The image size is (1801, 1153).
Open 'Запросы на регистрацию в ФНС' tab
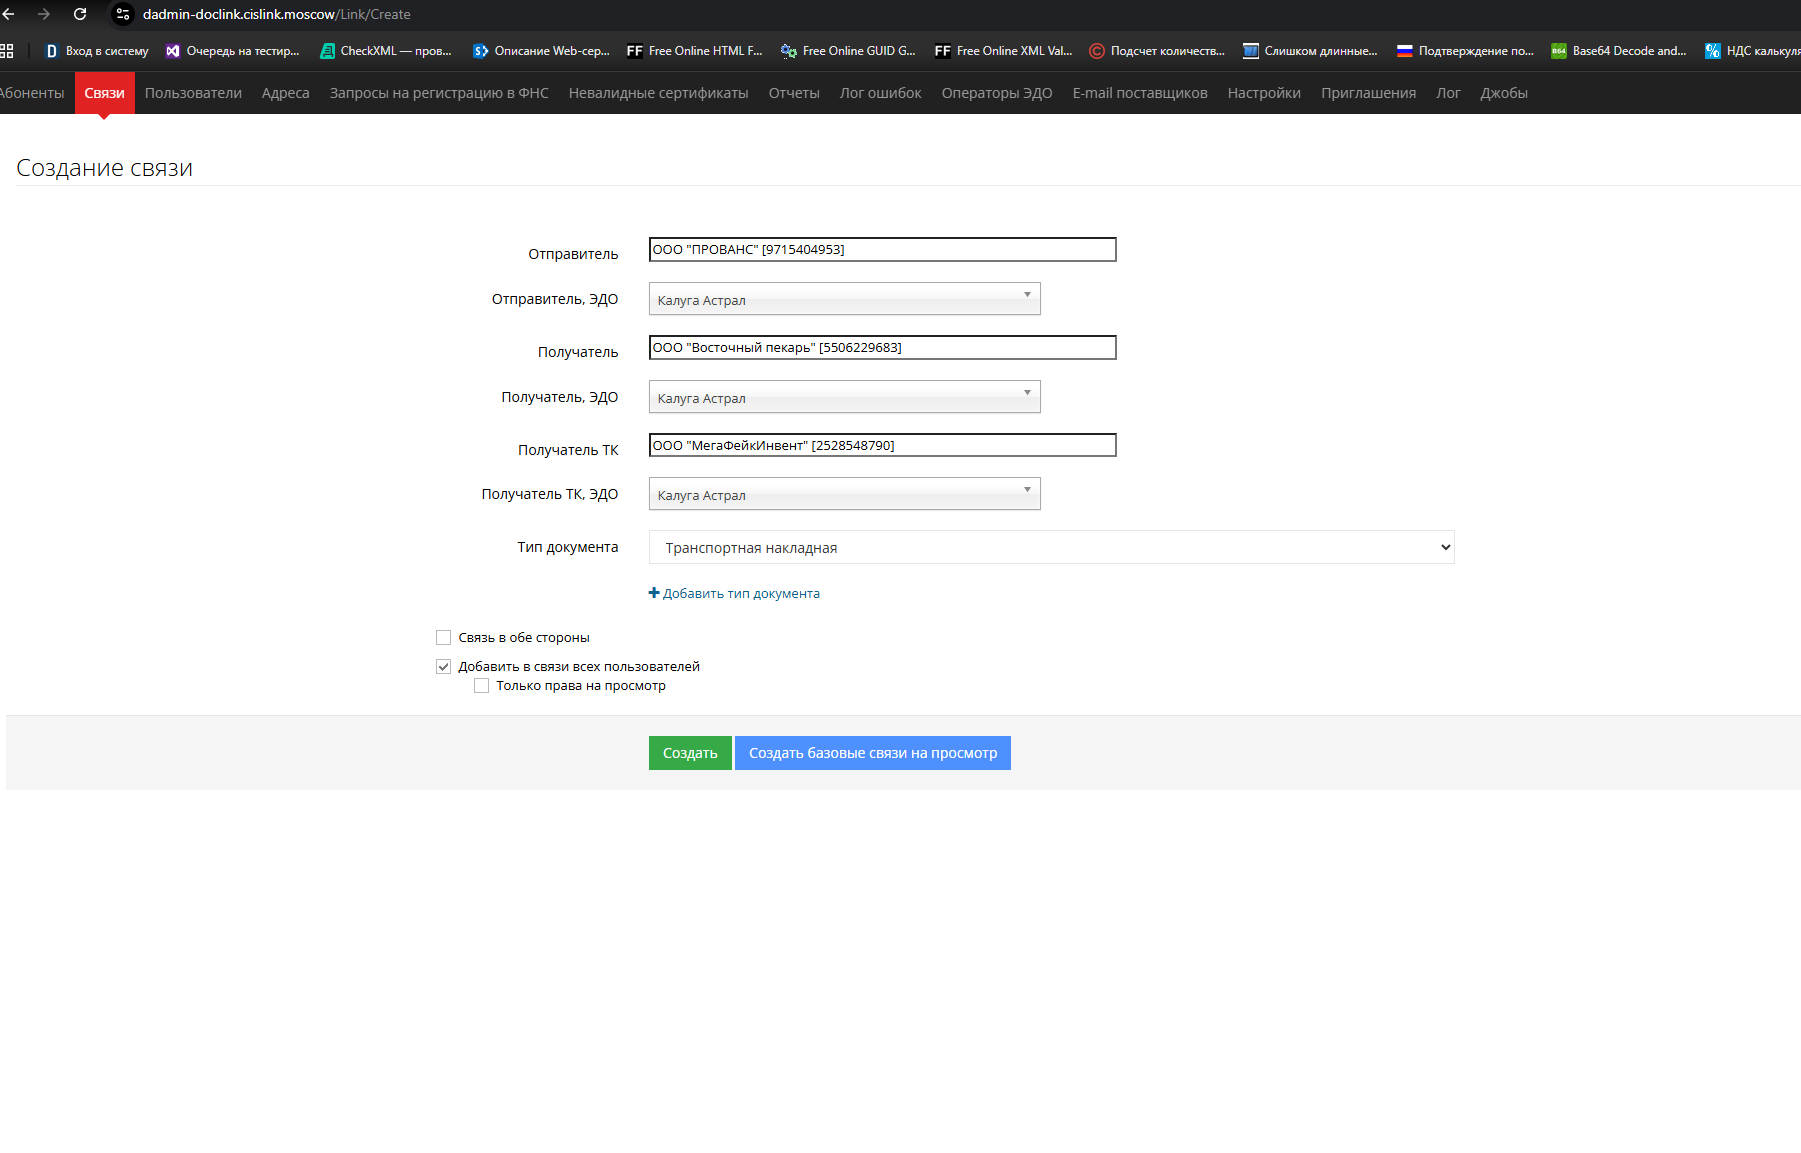click(x=439, y=93)
